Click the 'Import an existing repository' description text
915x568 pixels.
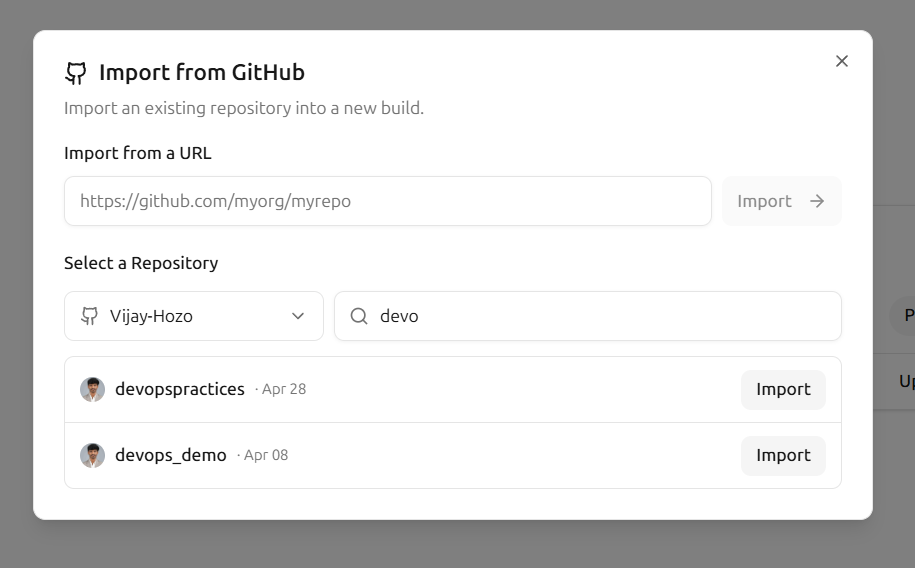[x=244, y=109]
